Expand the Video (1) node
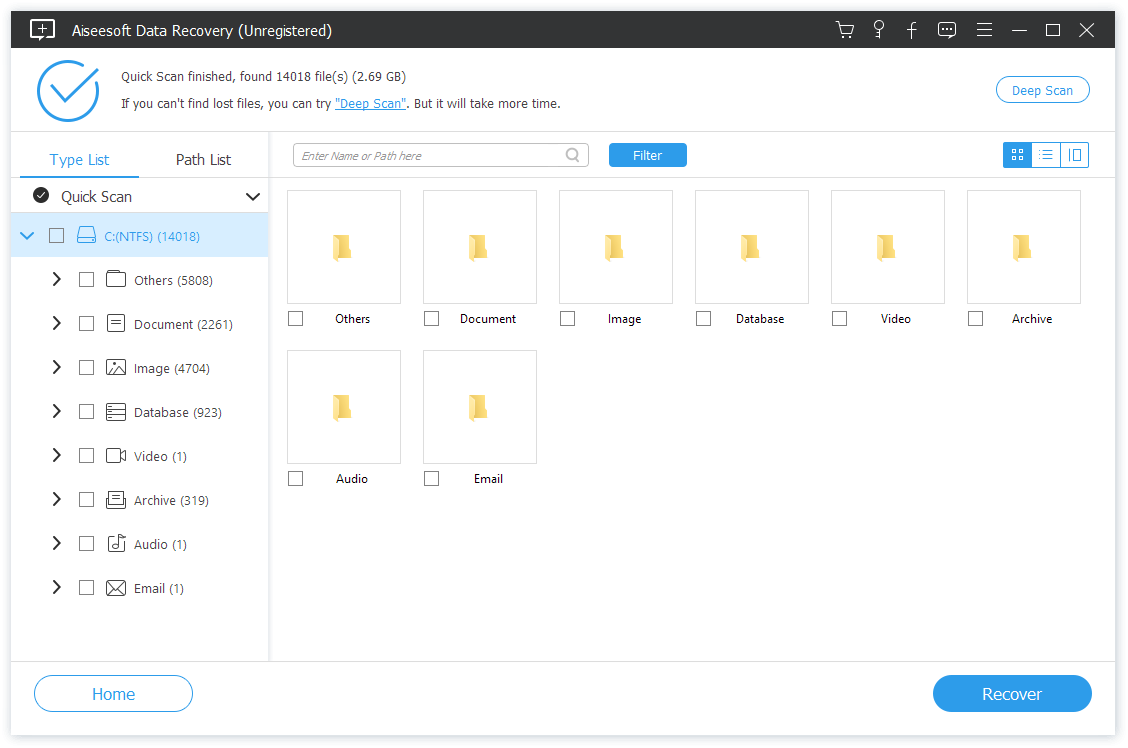This screenshot has height=748, width=1128. click(x=57, y=455)
